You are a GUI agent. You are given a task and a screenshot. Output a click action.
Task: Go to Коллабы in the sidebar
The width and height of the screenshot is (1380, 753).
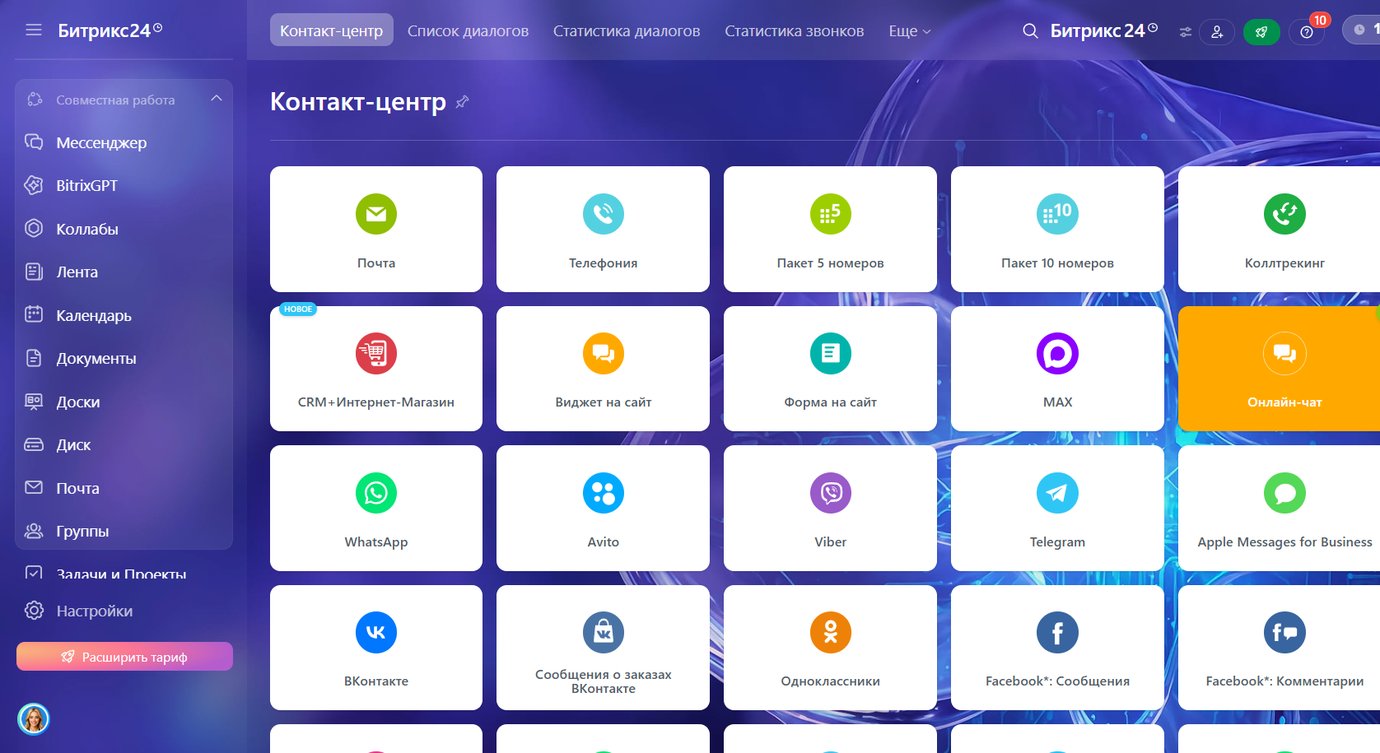coord(124,229)
